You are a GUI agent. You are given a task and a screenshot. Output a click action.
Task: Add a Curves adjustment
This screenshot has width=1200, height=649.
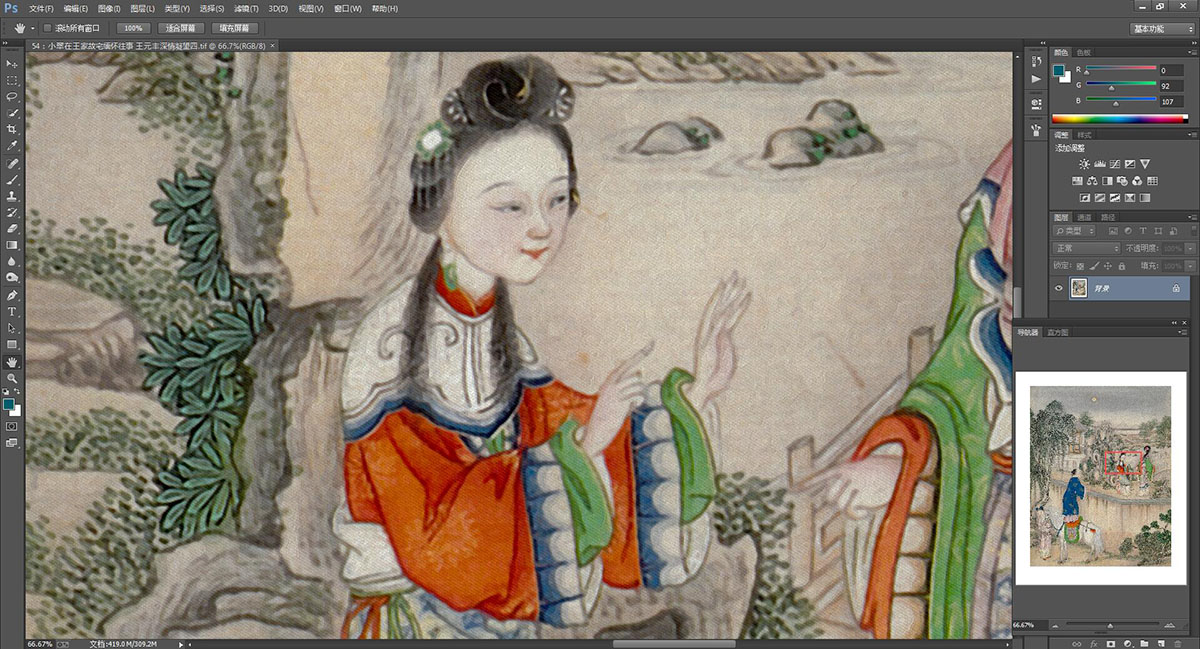pyautogui.click(x=1114, y=163)
